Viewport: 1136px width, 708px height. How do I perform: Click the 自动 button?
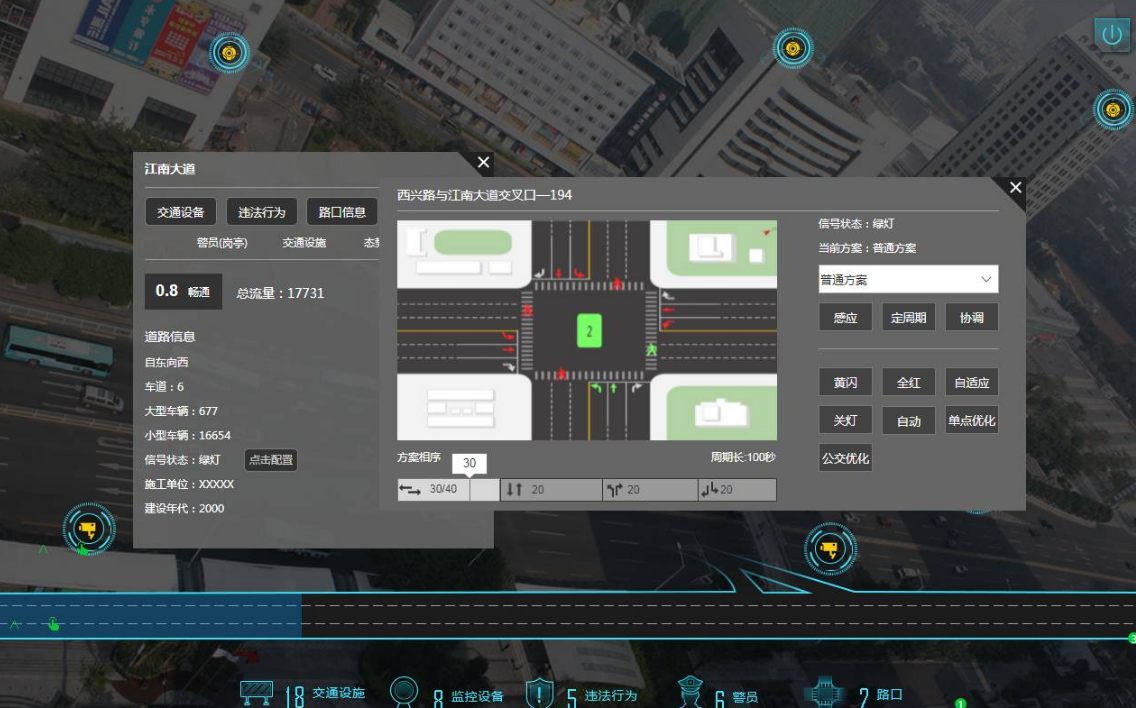pyautogui.click(x=909, y=420)
